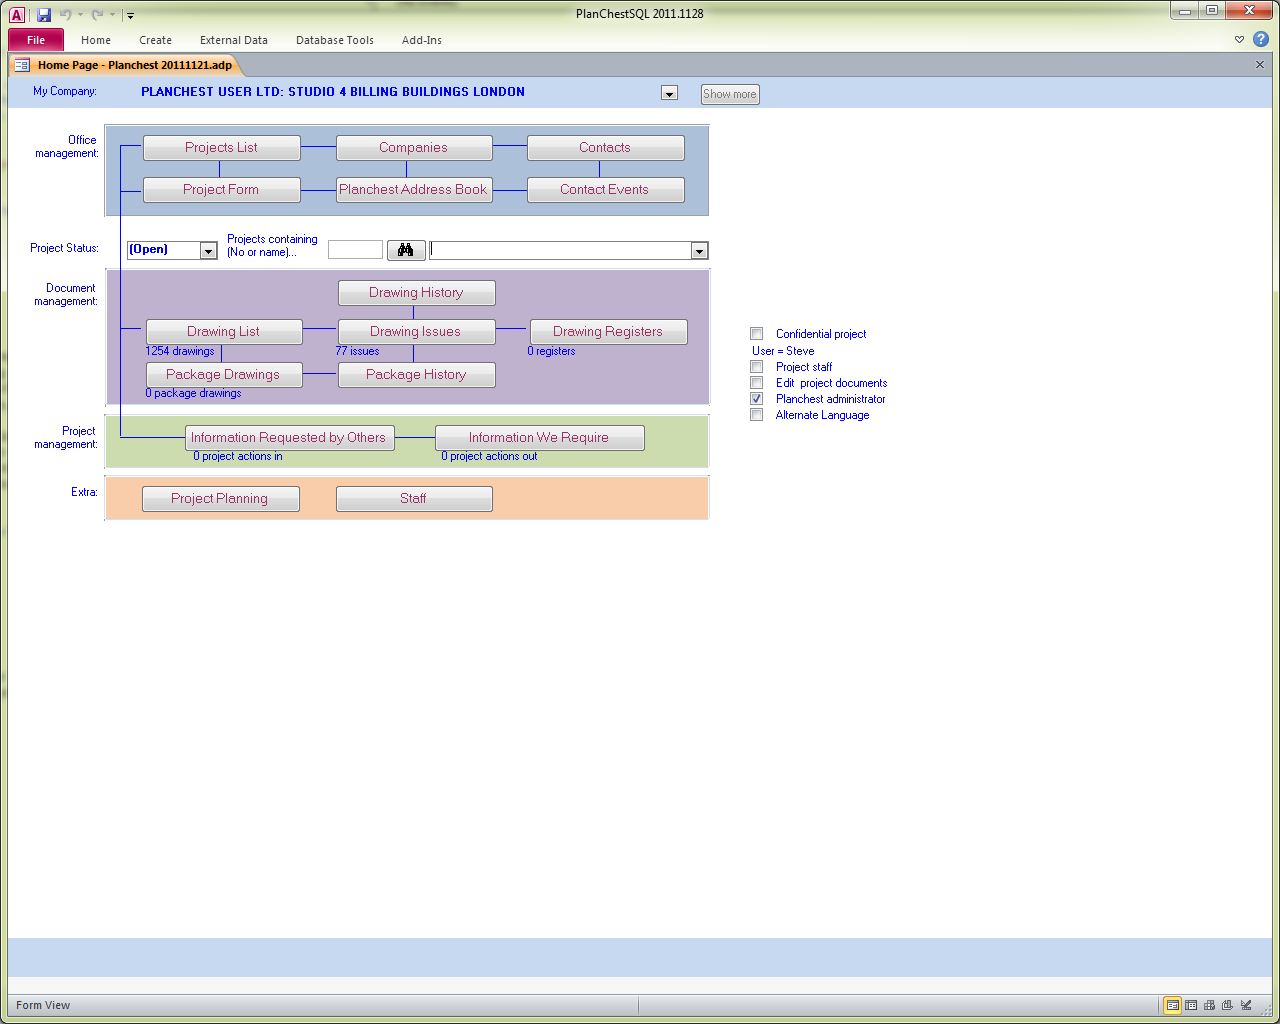The height and width of the screenshot is (1024, 1280).
Task: Click the form icon on Home Page tab
Action: pos(21,65)
